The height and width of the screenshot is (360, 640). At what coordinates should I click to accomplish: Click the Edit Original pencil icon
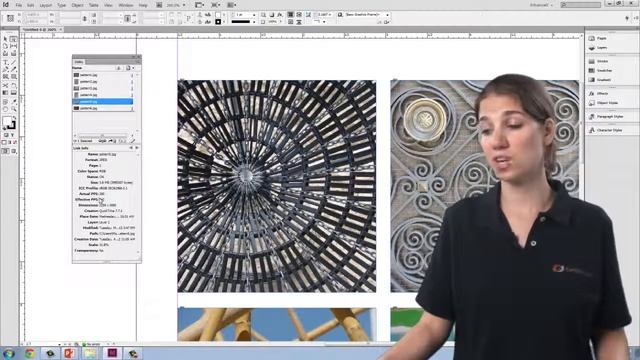point(132,141)
